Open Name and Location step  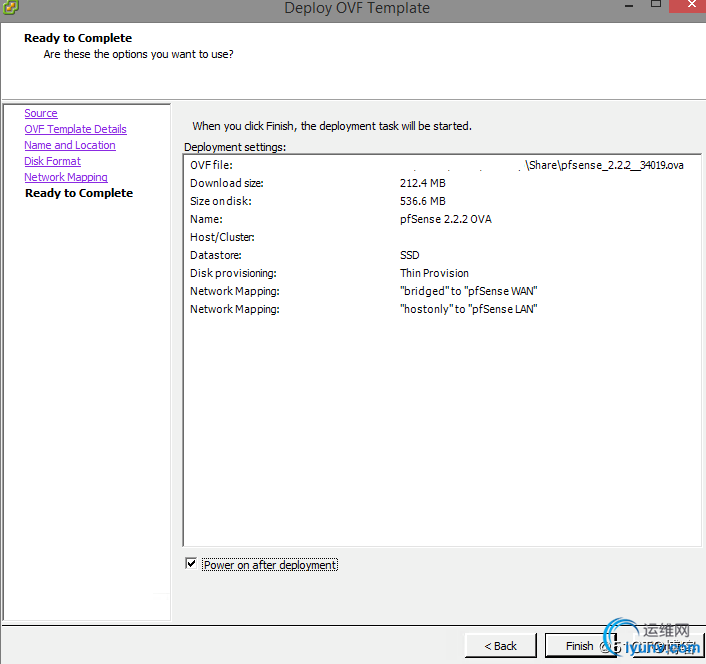(70, 145)
